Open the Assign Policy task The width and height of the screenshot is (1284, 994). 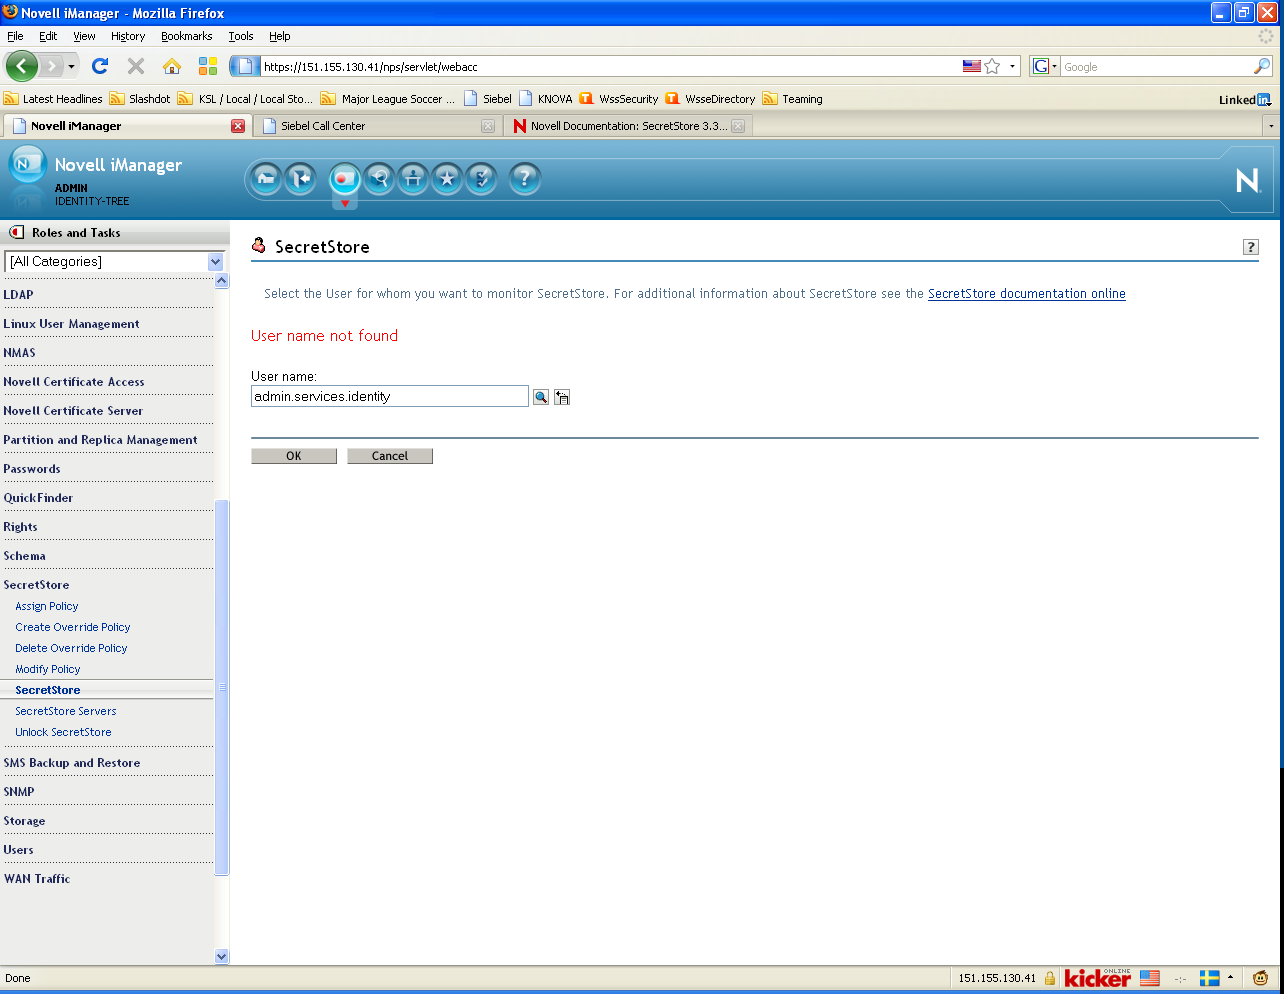pos(47,606)
